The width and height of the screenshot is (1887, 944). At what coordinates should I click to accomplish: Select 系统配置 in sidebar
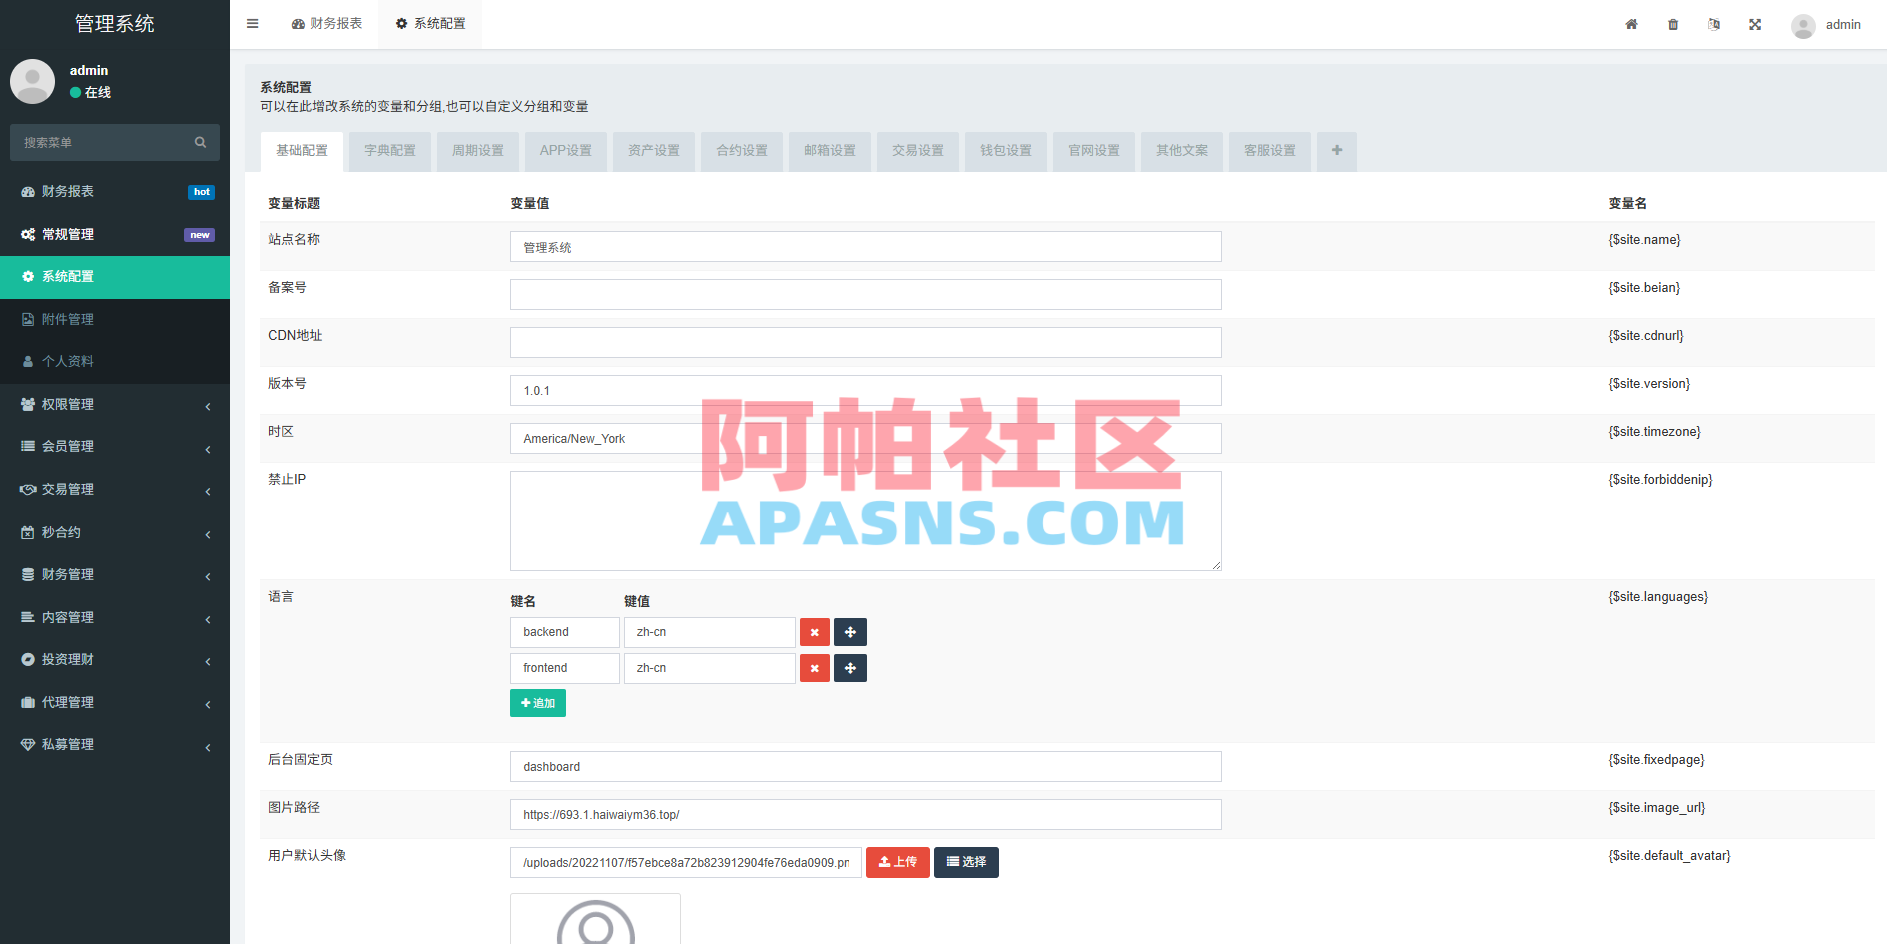coord(115,277)
